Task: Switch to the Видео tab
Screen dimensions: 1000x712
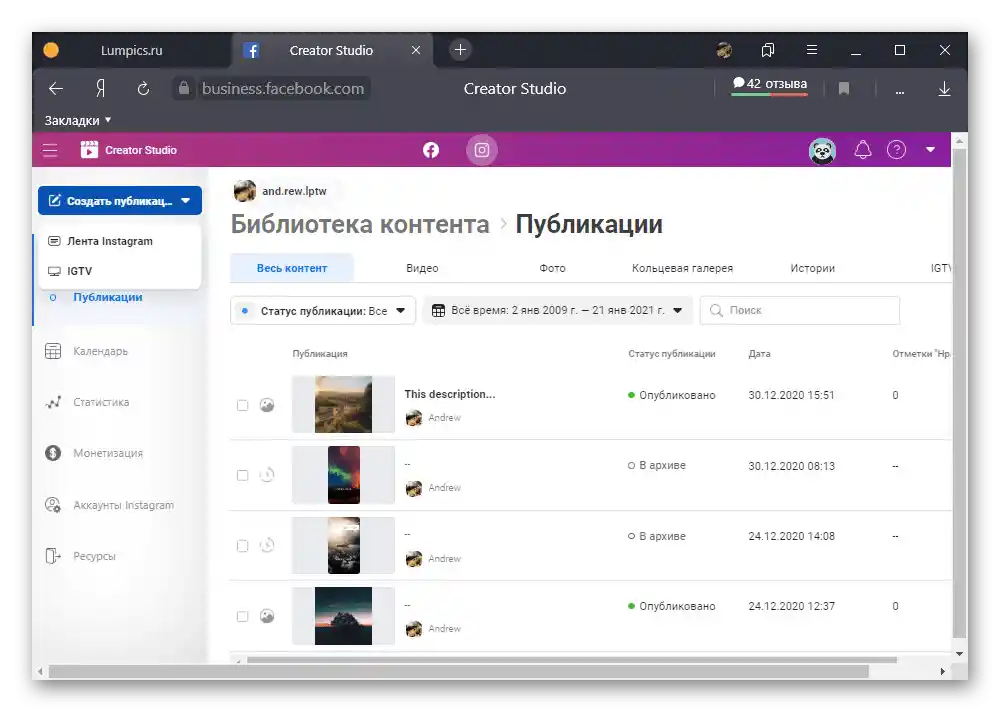Action: (x=422, y=268)
